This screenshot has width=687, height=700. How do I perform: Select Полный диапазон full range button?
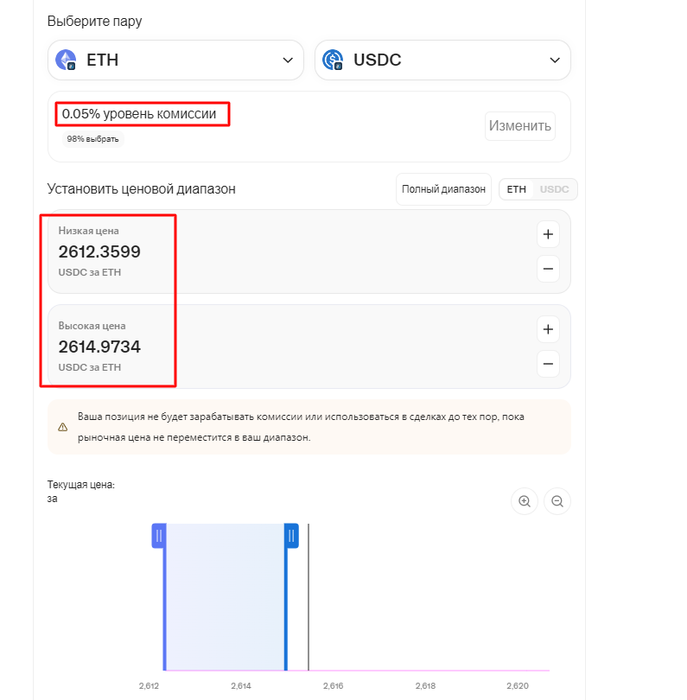[x=443, y=189]
